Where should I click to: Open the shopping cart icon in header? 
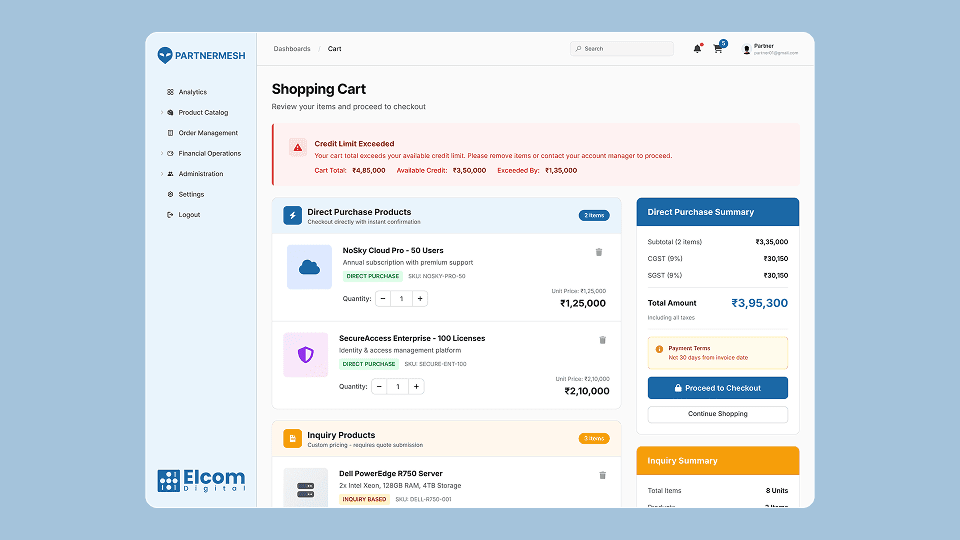(718, 49)
